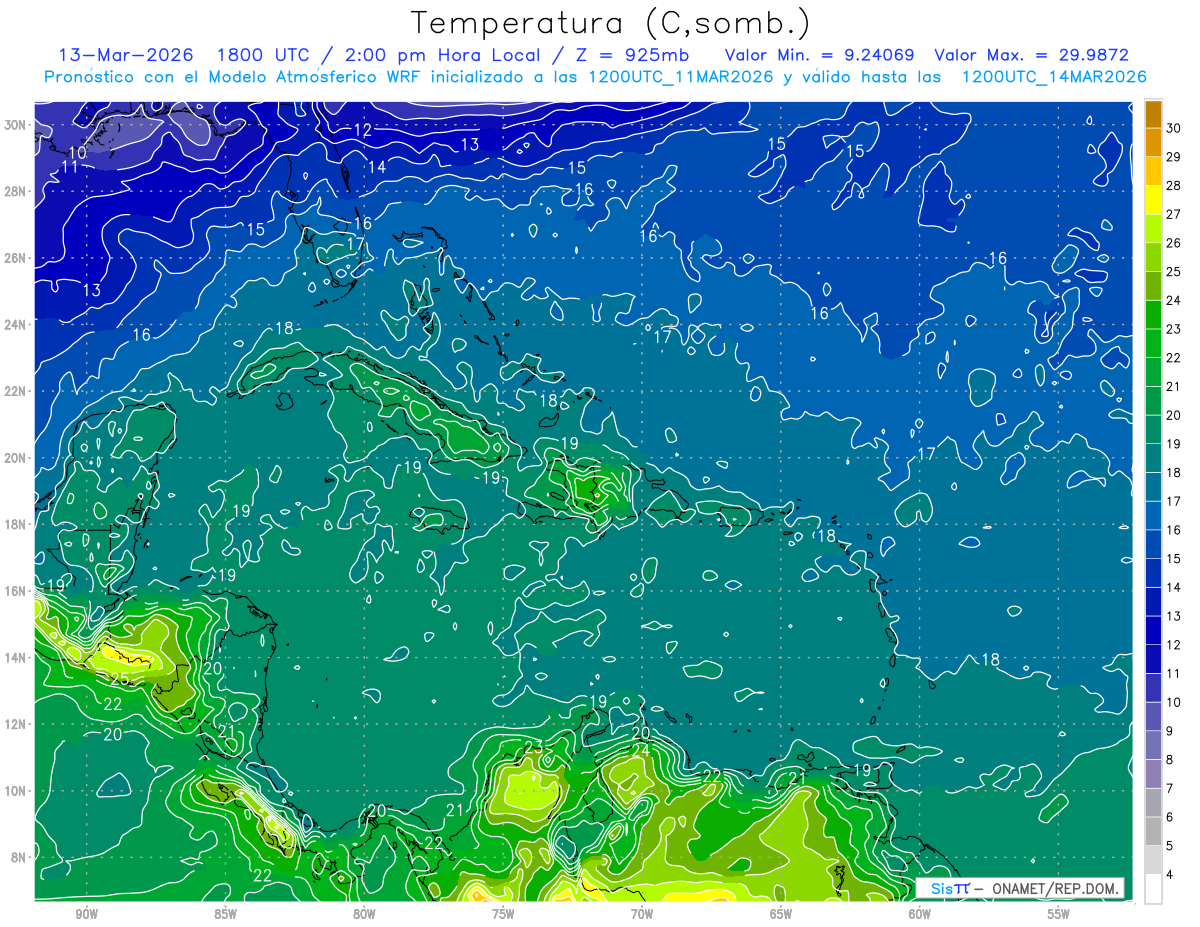Select the '1200UTC_14MAR2026' valid-until time
The height and width of the screenshot is (927, 1200).
(1054, 77)
